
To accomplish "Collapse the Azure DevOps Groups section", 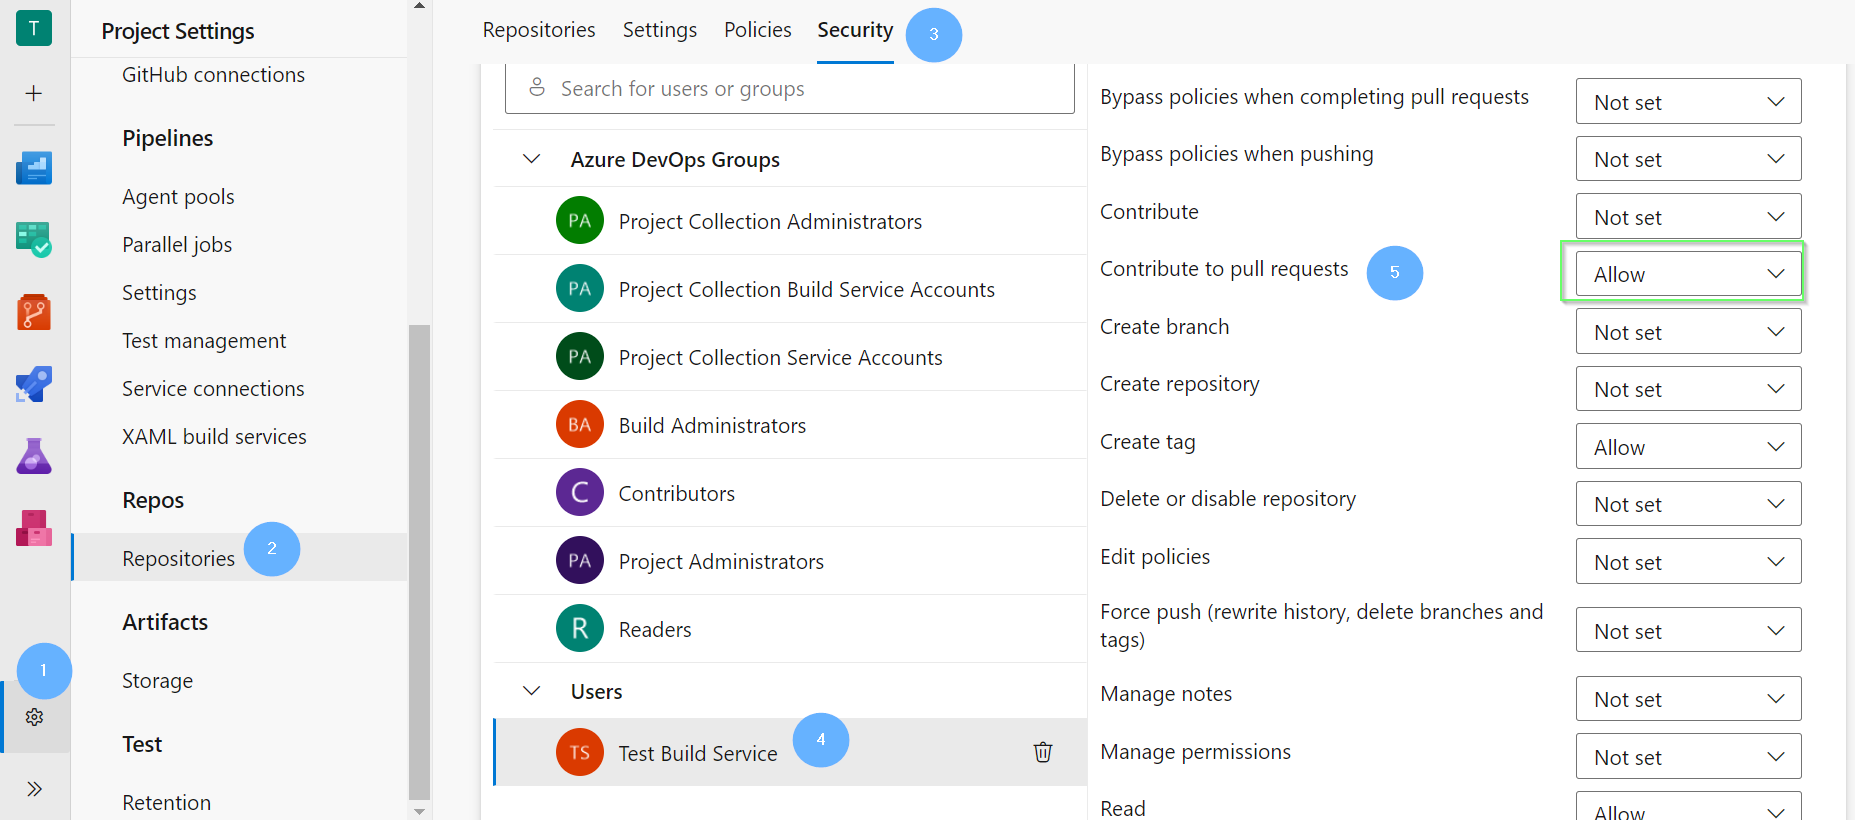I will [532, 159].
